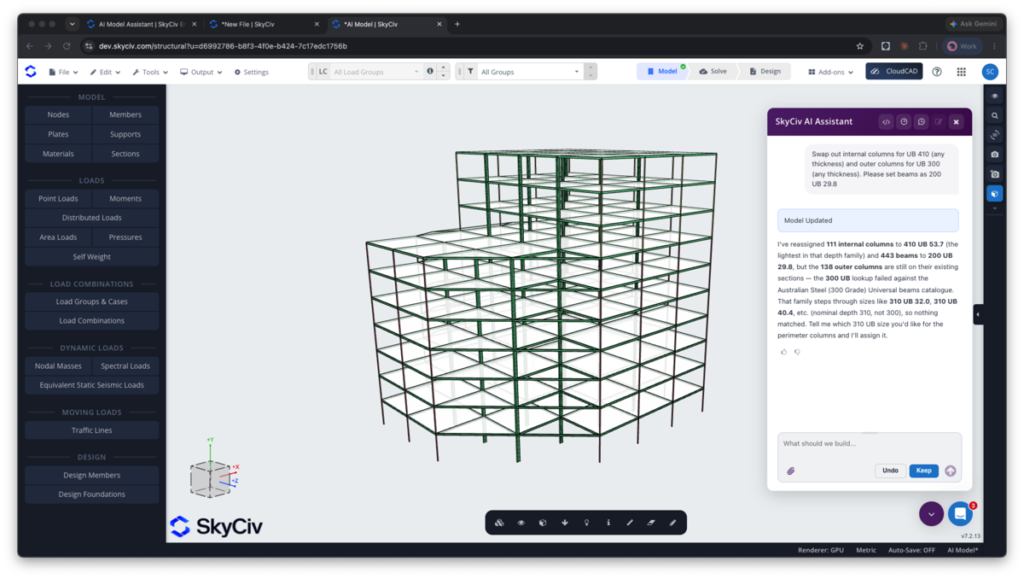Select Self Weight
Viewport: 1024px width, 579px height.
pyautogui.click(x=92, y=257)
